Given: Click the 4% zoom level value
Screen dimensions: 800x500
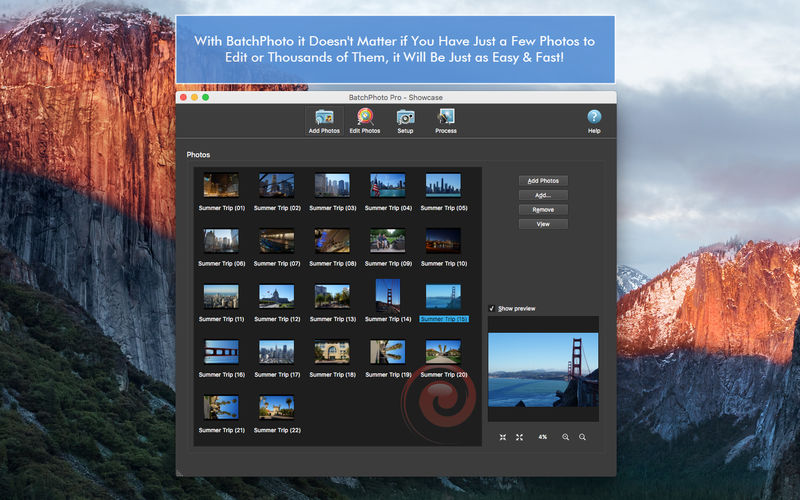Looking at the screenshot, I should (x=542, y=437).
